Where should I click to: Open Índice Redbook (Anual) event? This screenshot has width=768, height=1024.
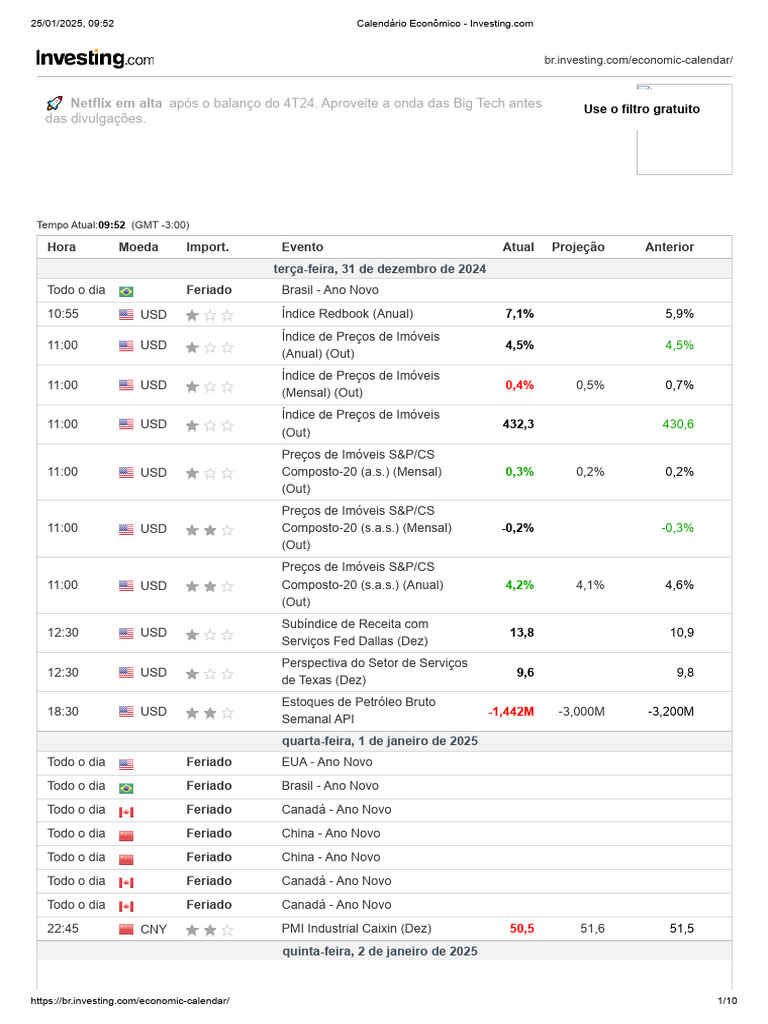tap(347, 313)
